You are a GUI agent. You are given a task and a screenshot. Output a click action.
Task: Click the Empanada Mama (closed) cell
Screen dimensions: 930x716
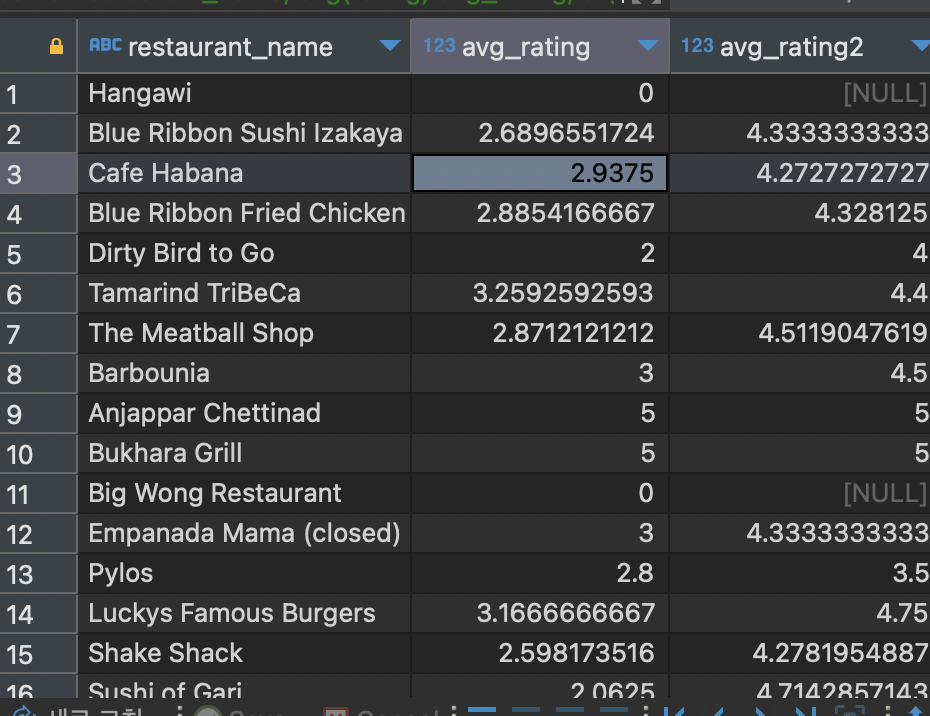(244, 534)
